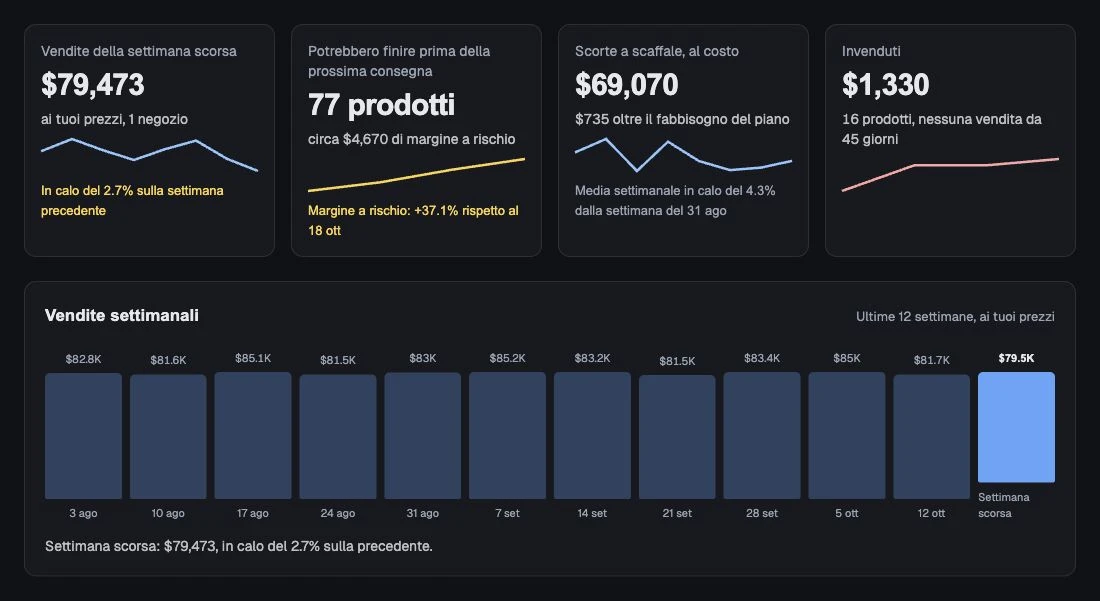The height and width of the screenshot is (601, 1100).
Task: Click the pink sparkline in the Invenduti card
Action: 951,175
